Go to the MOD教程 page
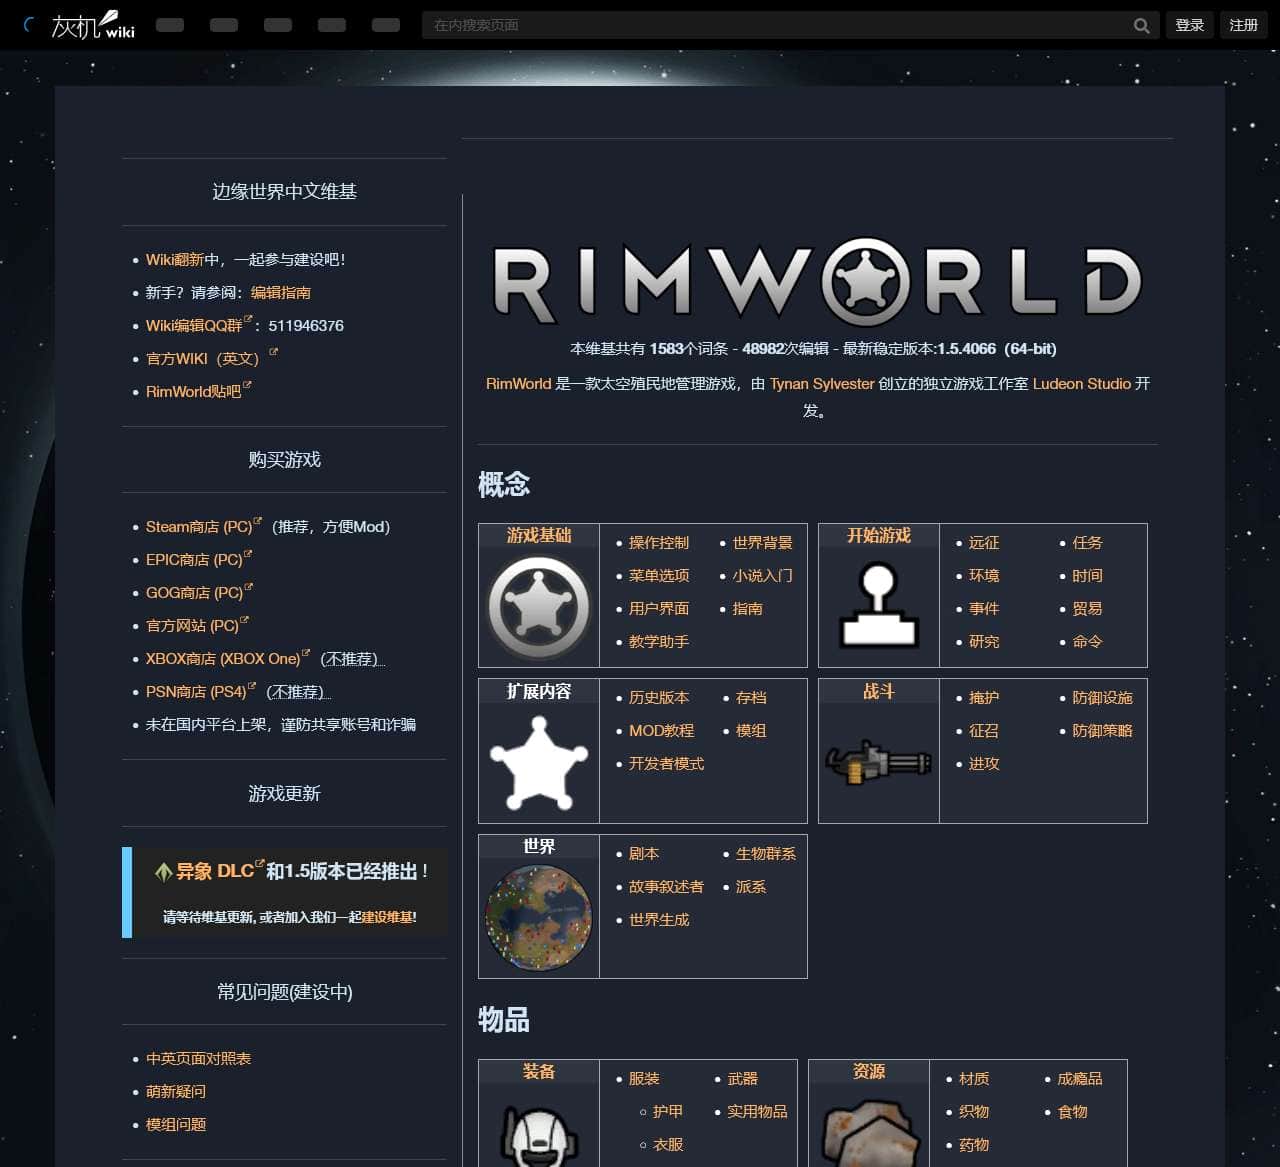The width and height of the screenshot is (1280, 1167). (x=661, y=731)
